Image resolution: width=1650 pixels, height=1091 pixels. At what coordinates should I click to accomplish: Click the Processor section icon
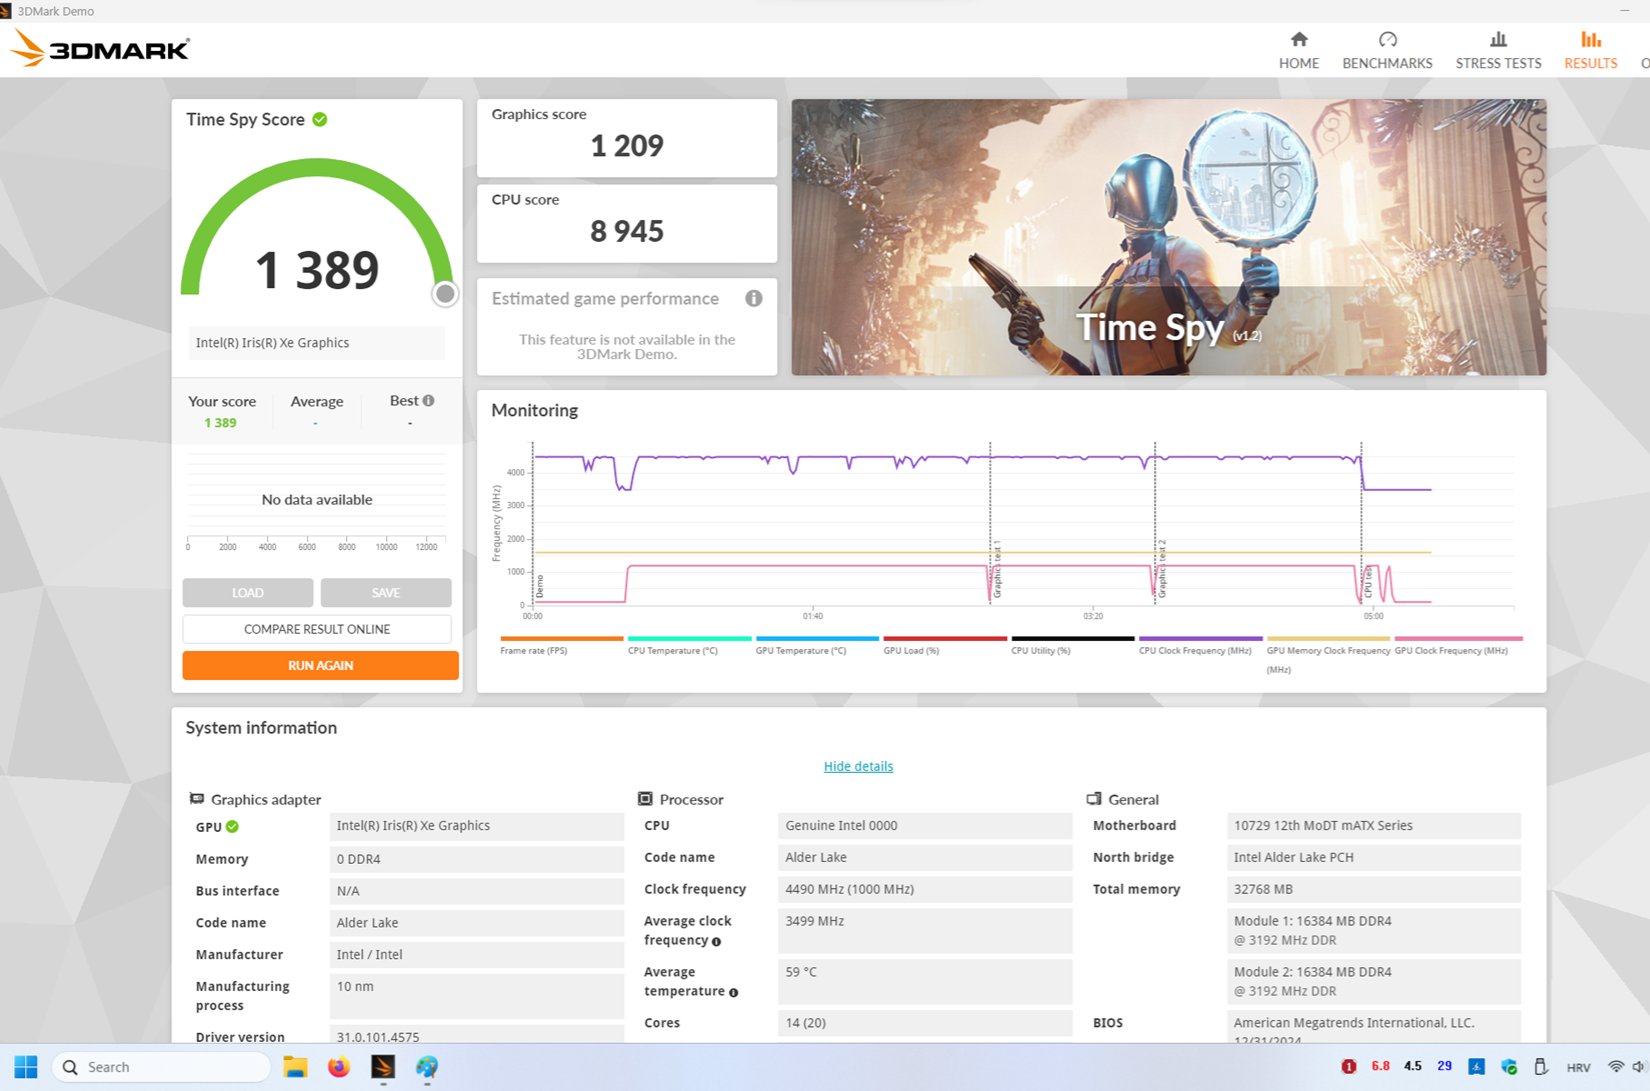(x=645, y=799)
